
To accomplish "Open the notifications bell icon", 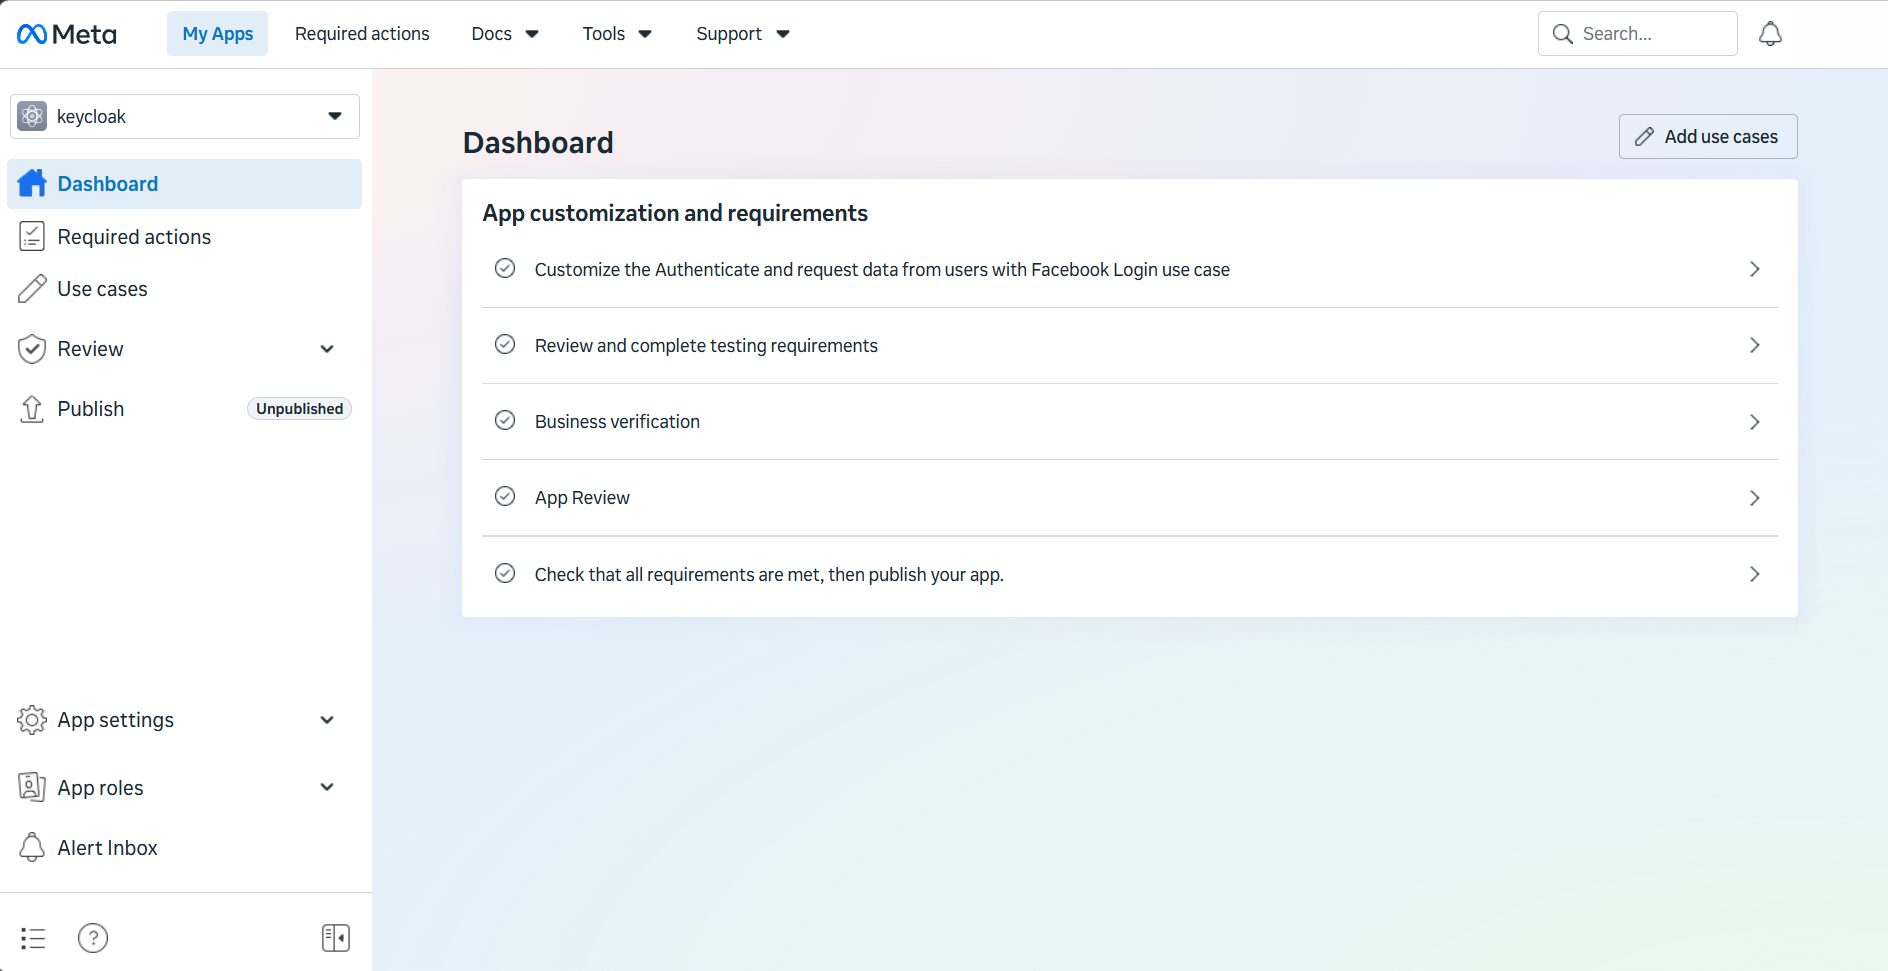I will tap(1770, 34).
